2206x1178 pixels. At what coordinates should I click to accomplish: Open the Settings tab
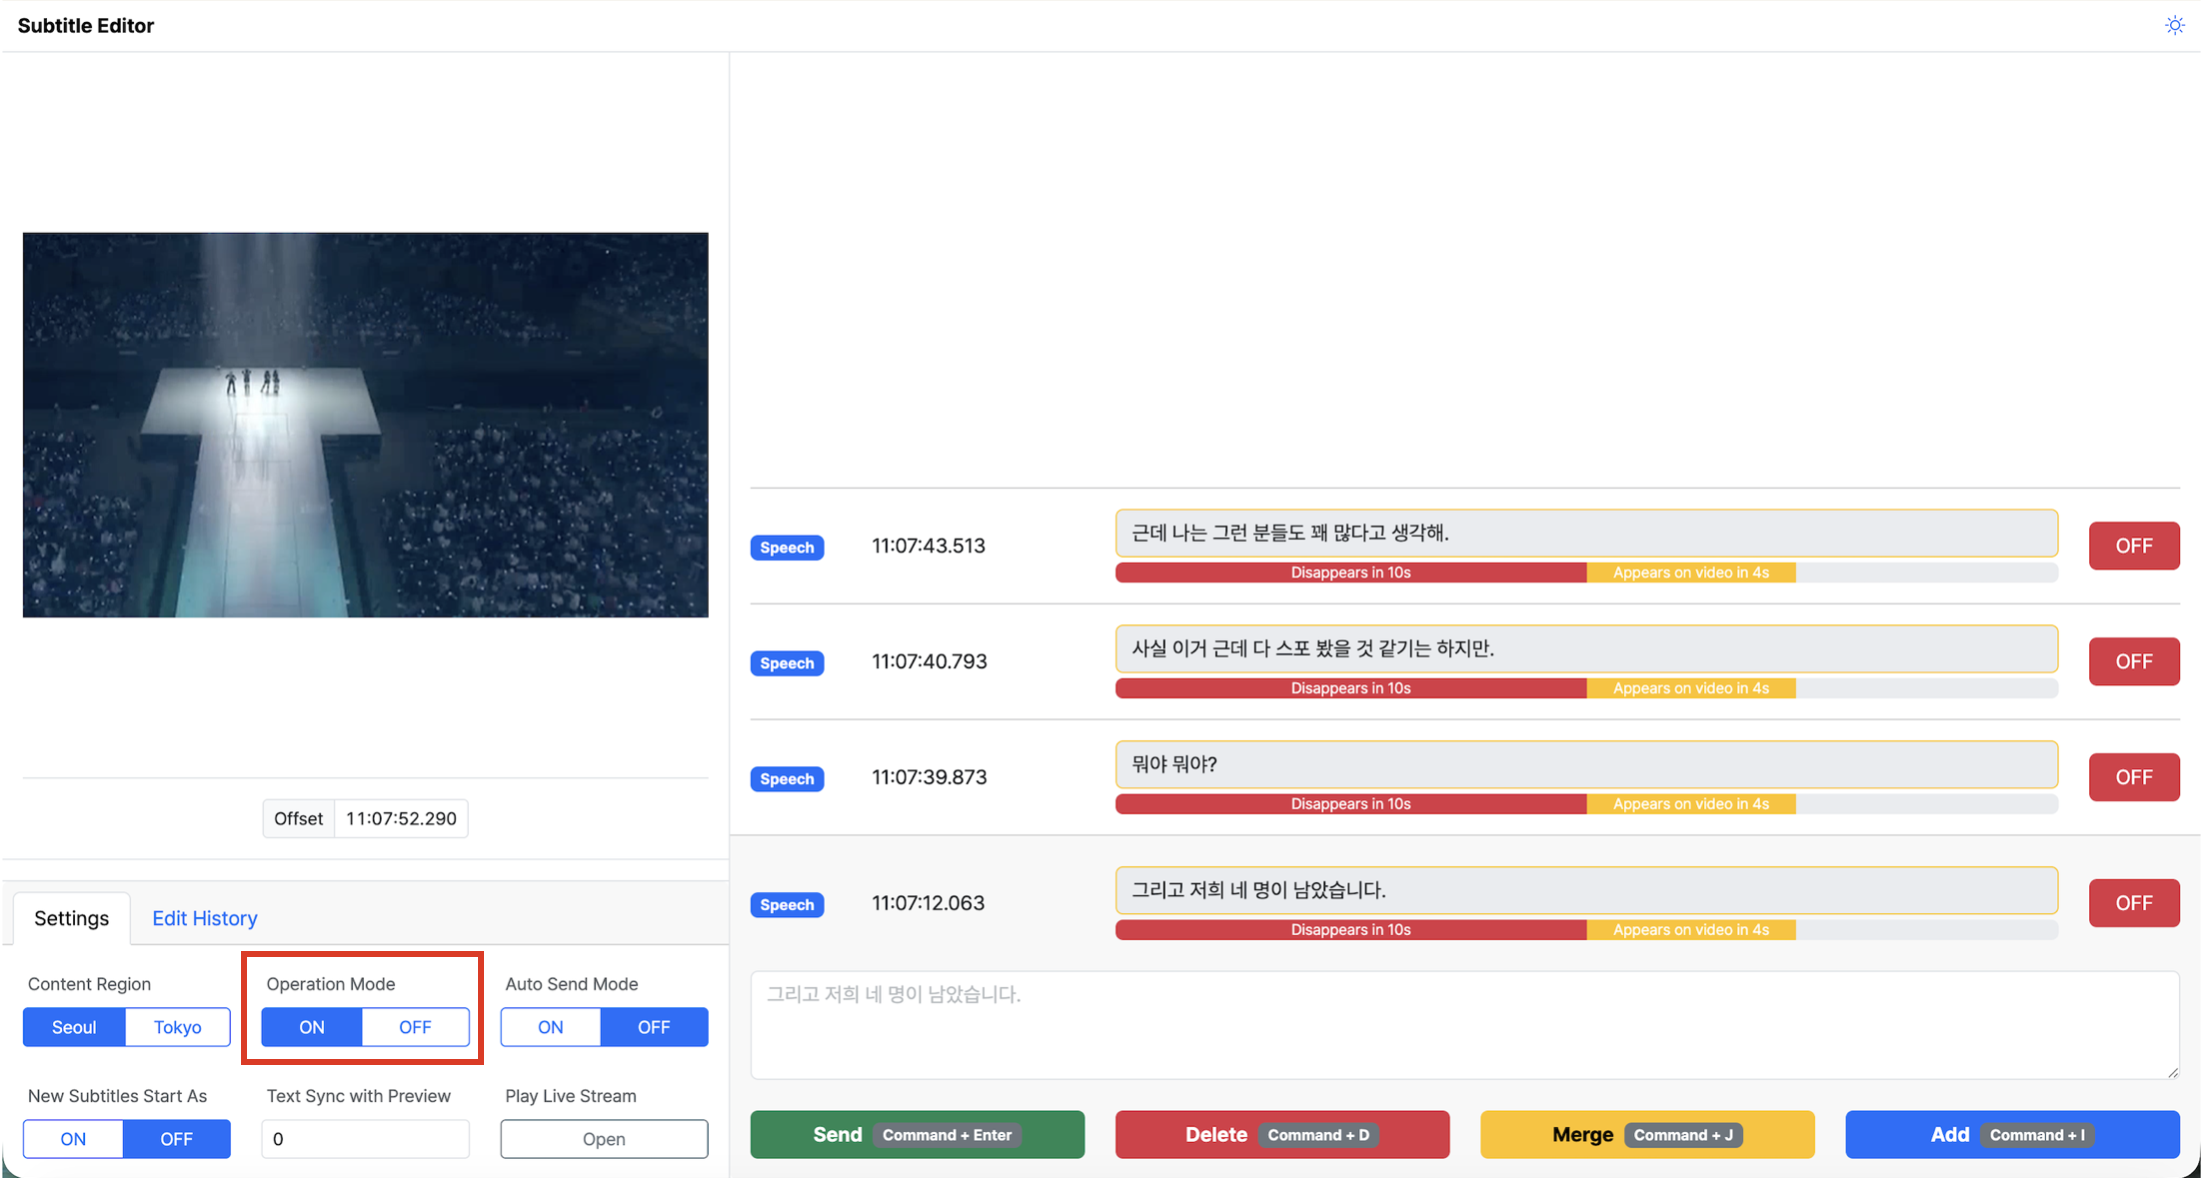pyautogui.click(x=72, y=918)
